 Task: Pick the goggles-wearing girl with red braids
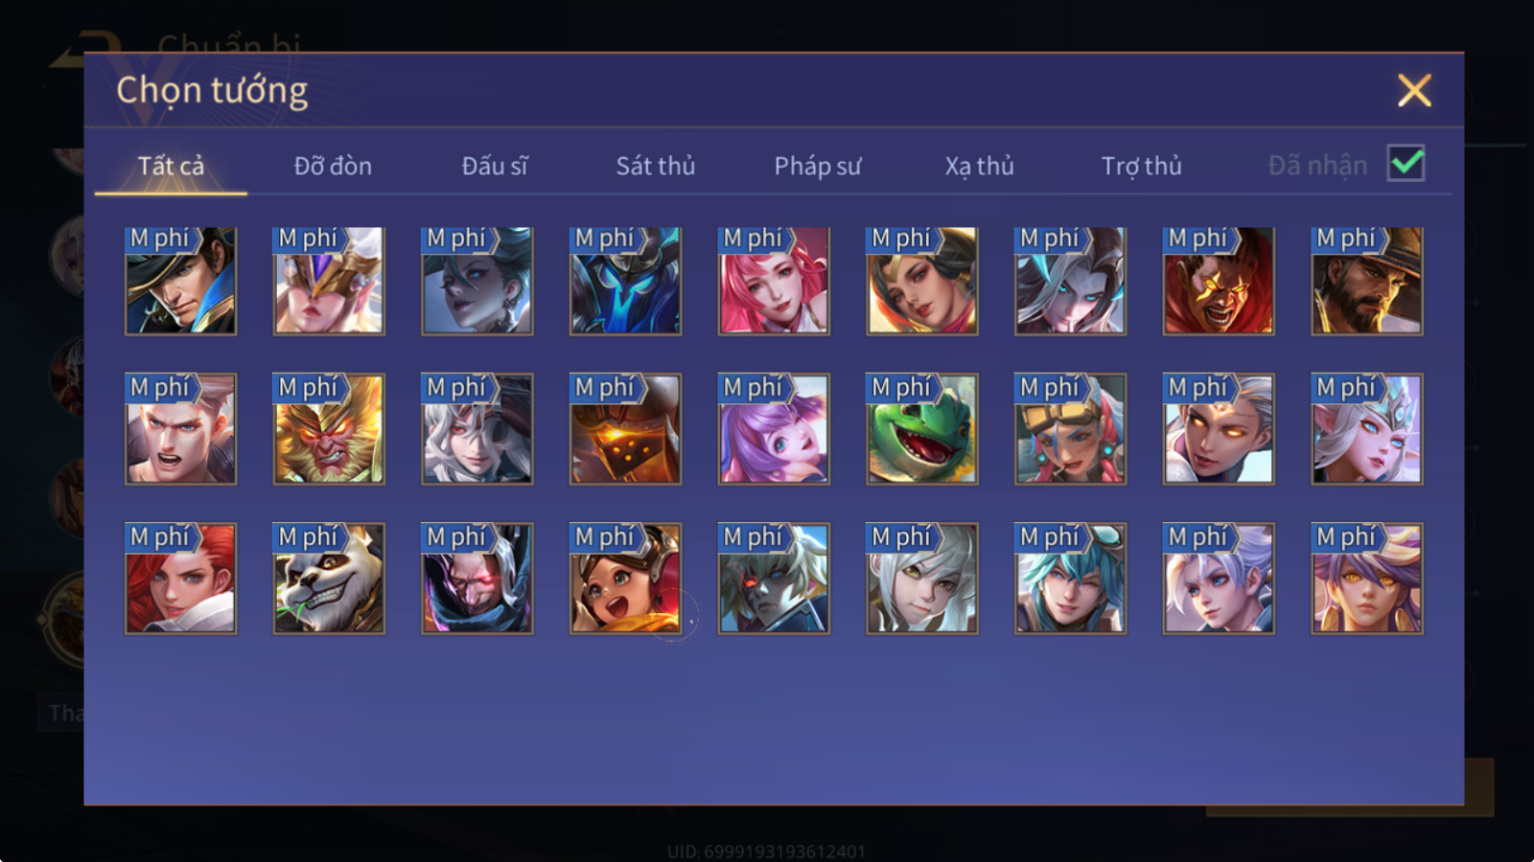click(x=1070, y=429)
